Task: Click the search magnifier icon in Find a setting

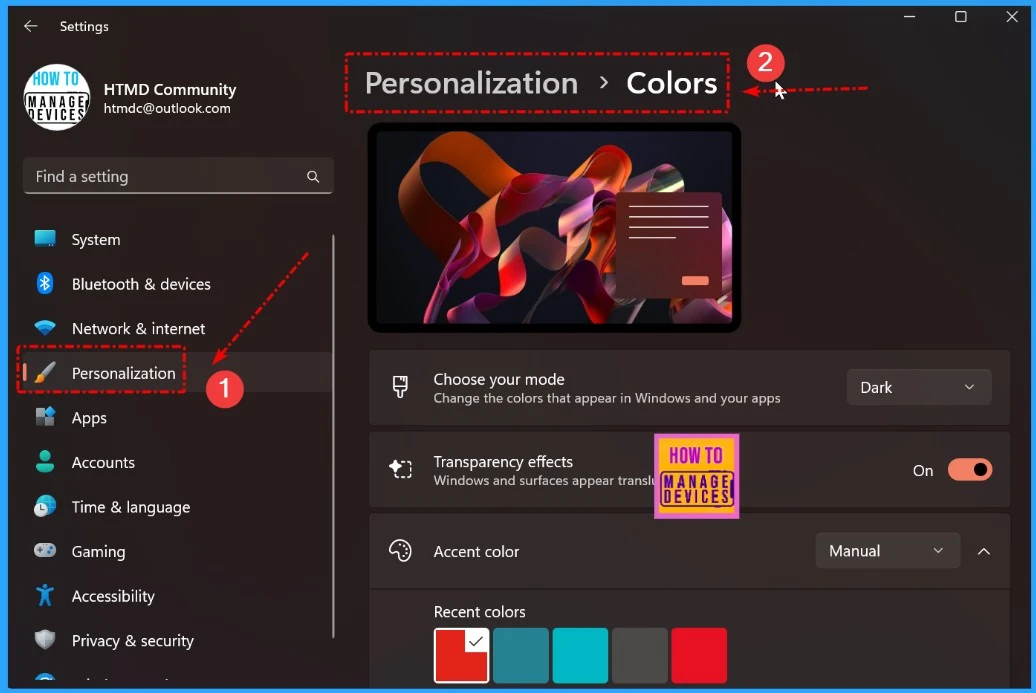Action: pos(313,176)
